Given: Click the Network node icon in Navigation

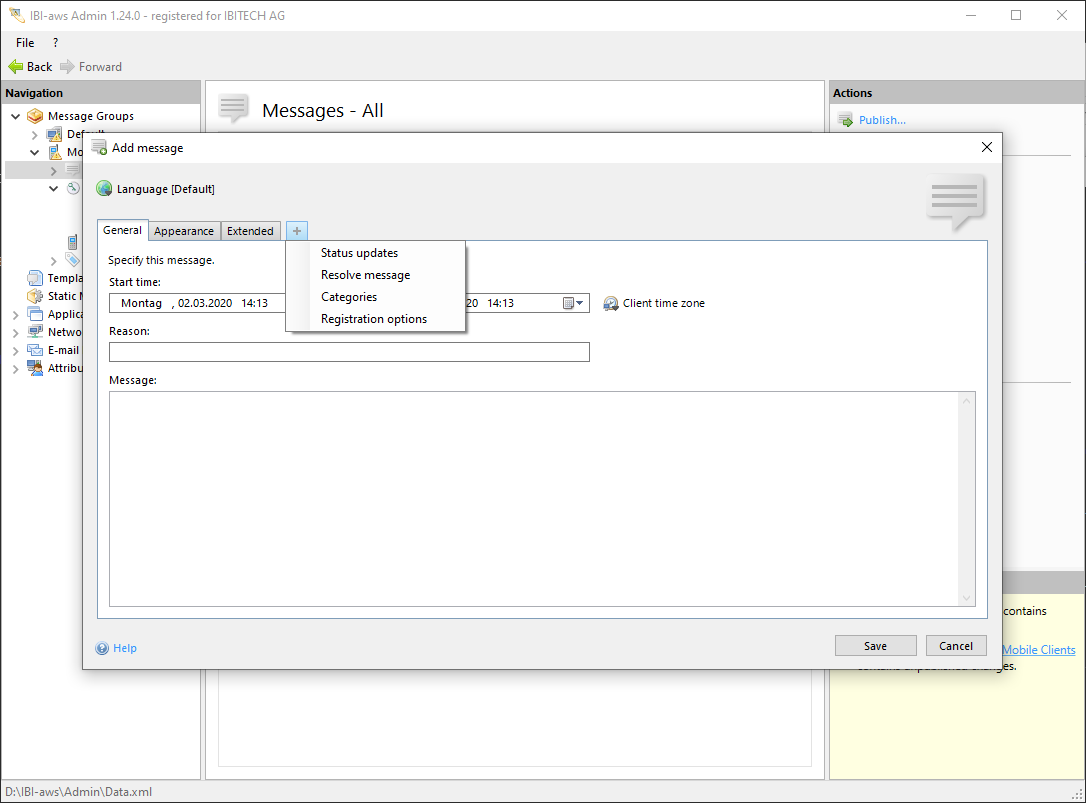Looking at the screenshot, I should 35,332.
